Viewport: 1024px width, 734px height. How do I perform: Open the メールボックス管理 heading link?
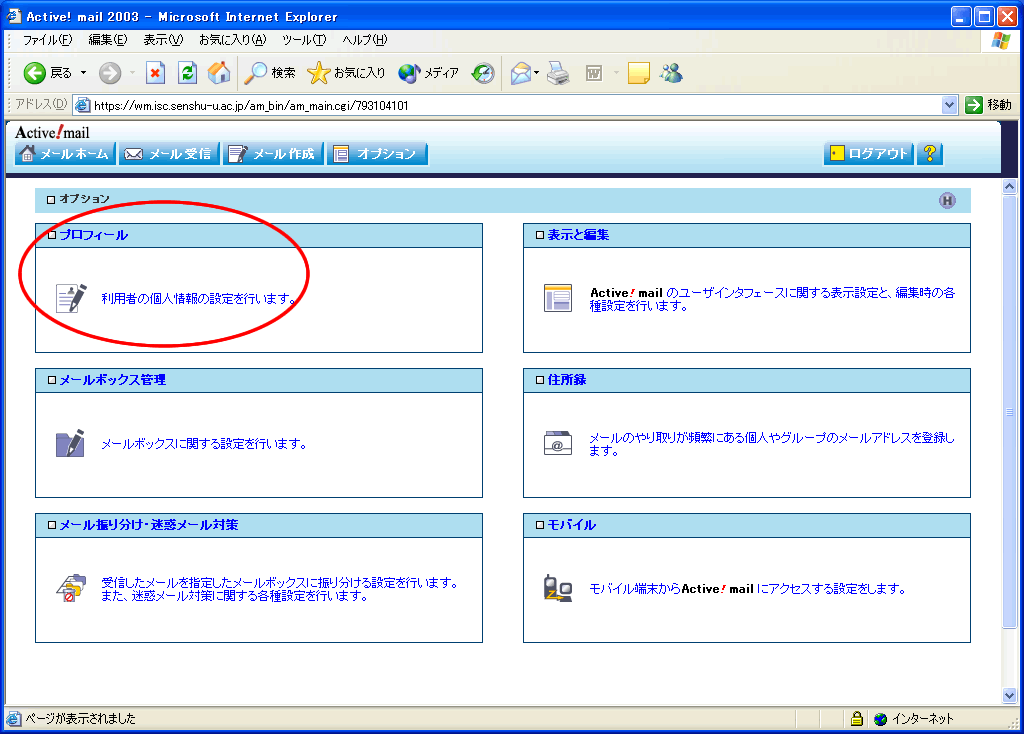pos(112,380)
